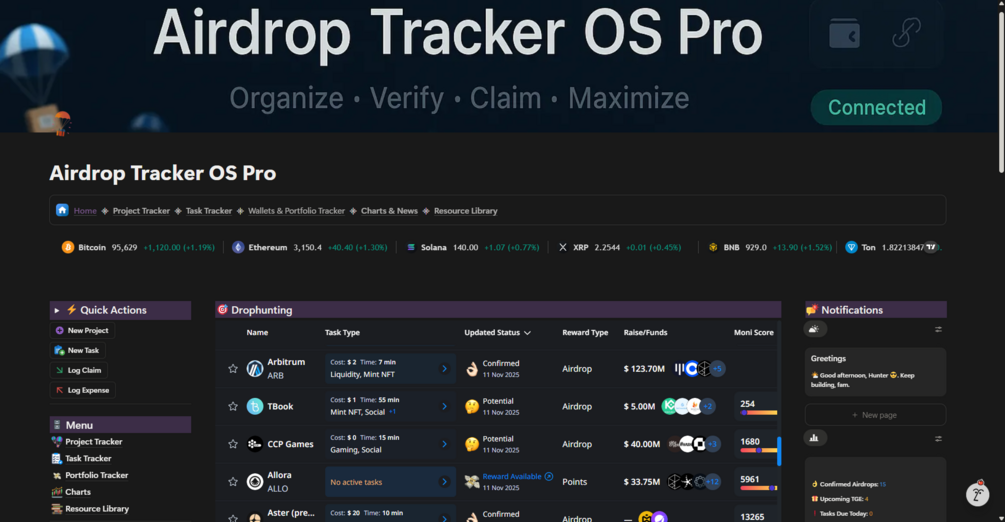The image size is (1005, 522).
Task: Click the Drophunting table vertical scrollbar
Action: (779, 451)
